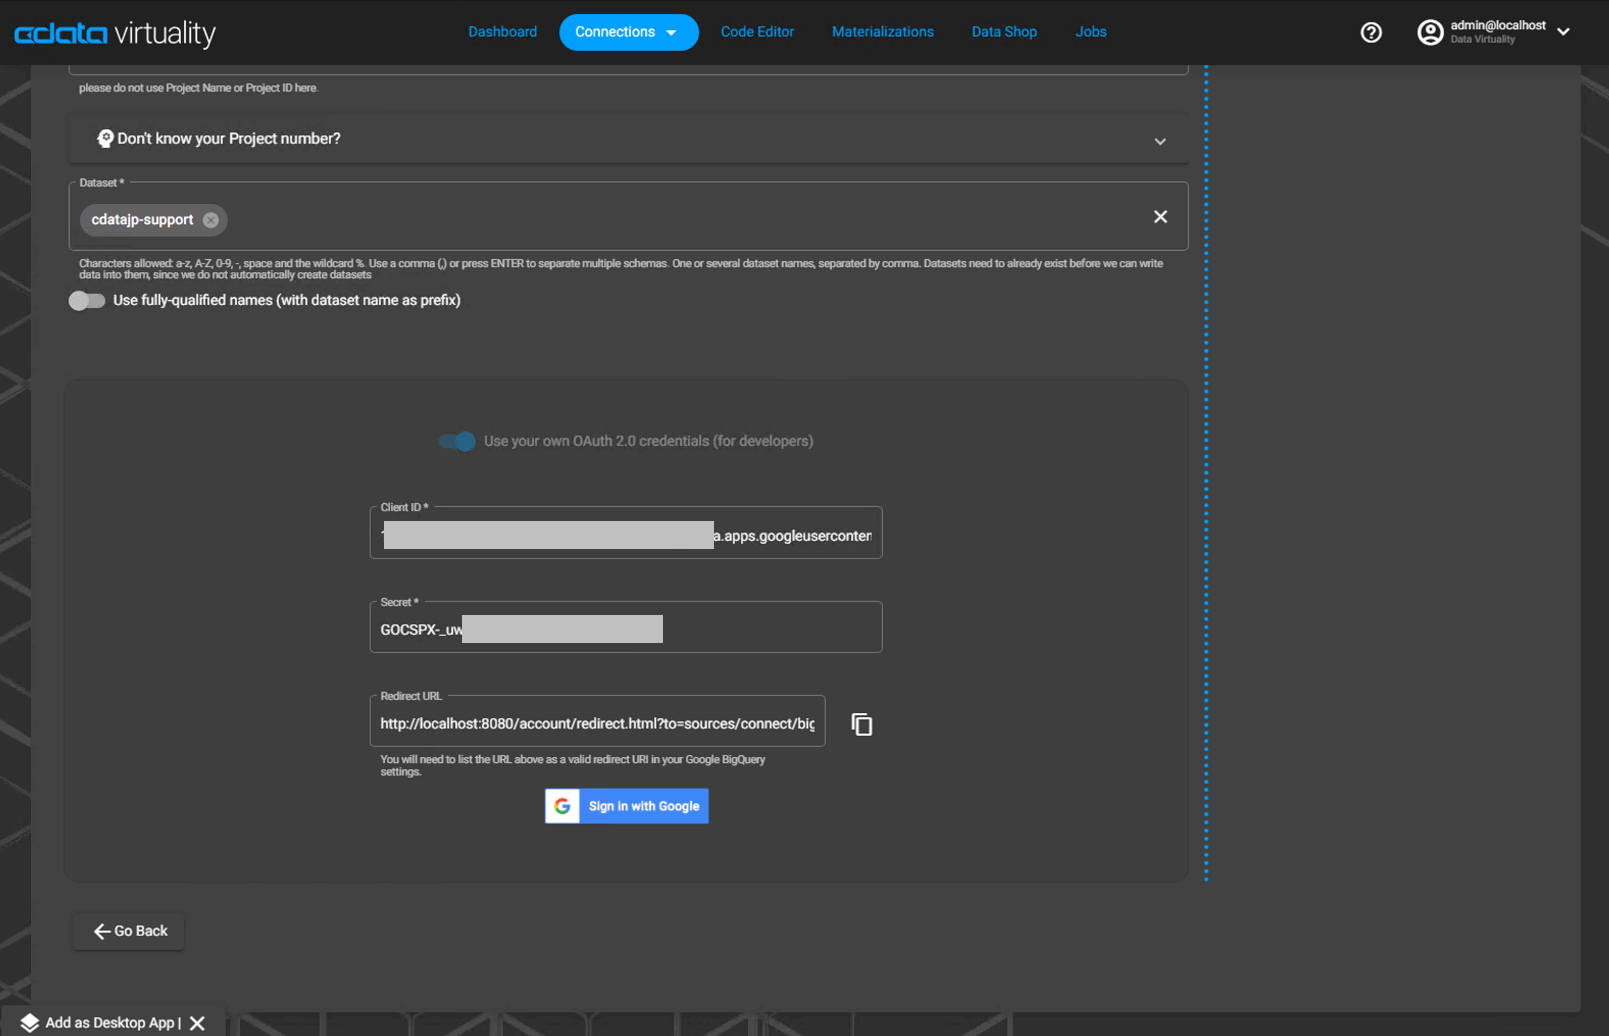This screenshot has height=1036, width=1609.
Task: Click the Go Back button
Action: point(129,931)
